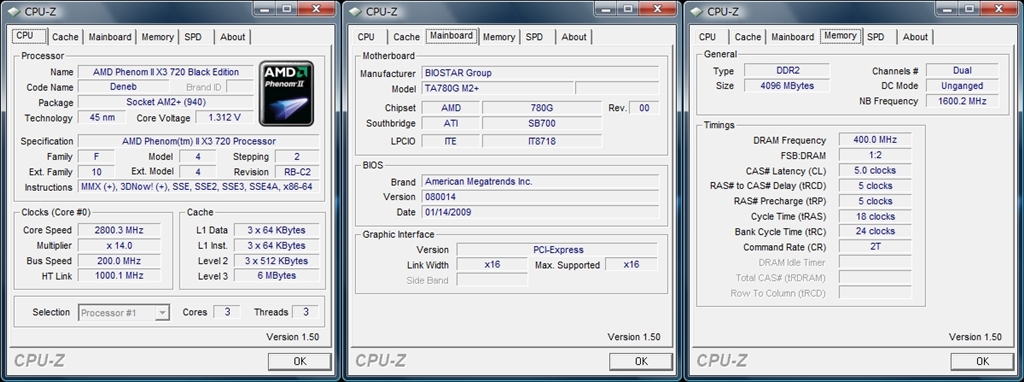Viewport: 1024px width, 382px height.
Task: Select Mainboard tab in middle window
Action: click(x=451, y=36)
